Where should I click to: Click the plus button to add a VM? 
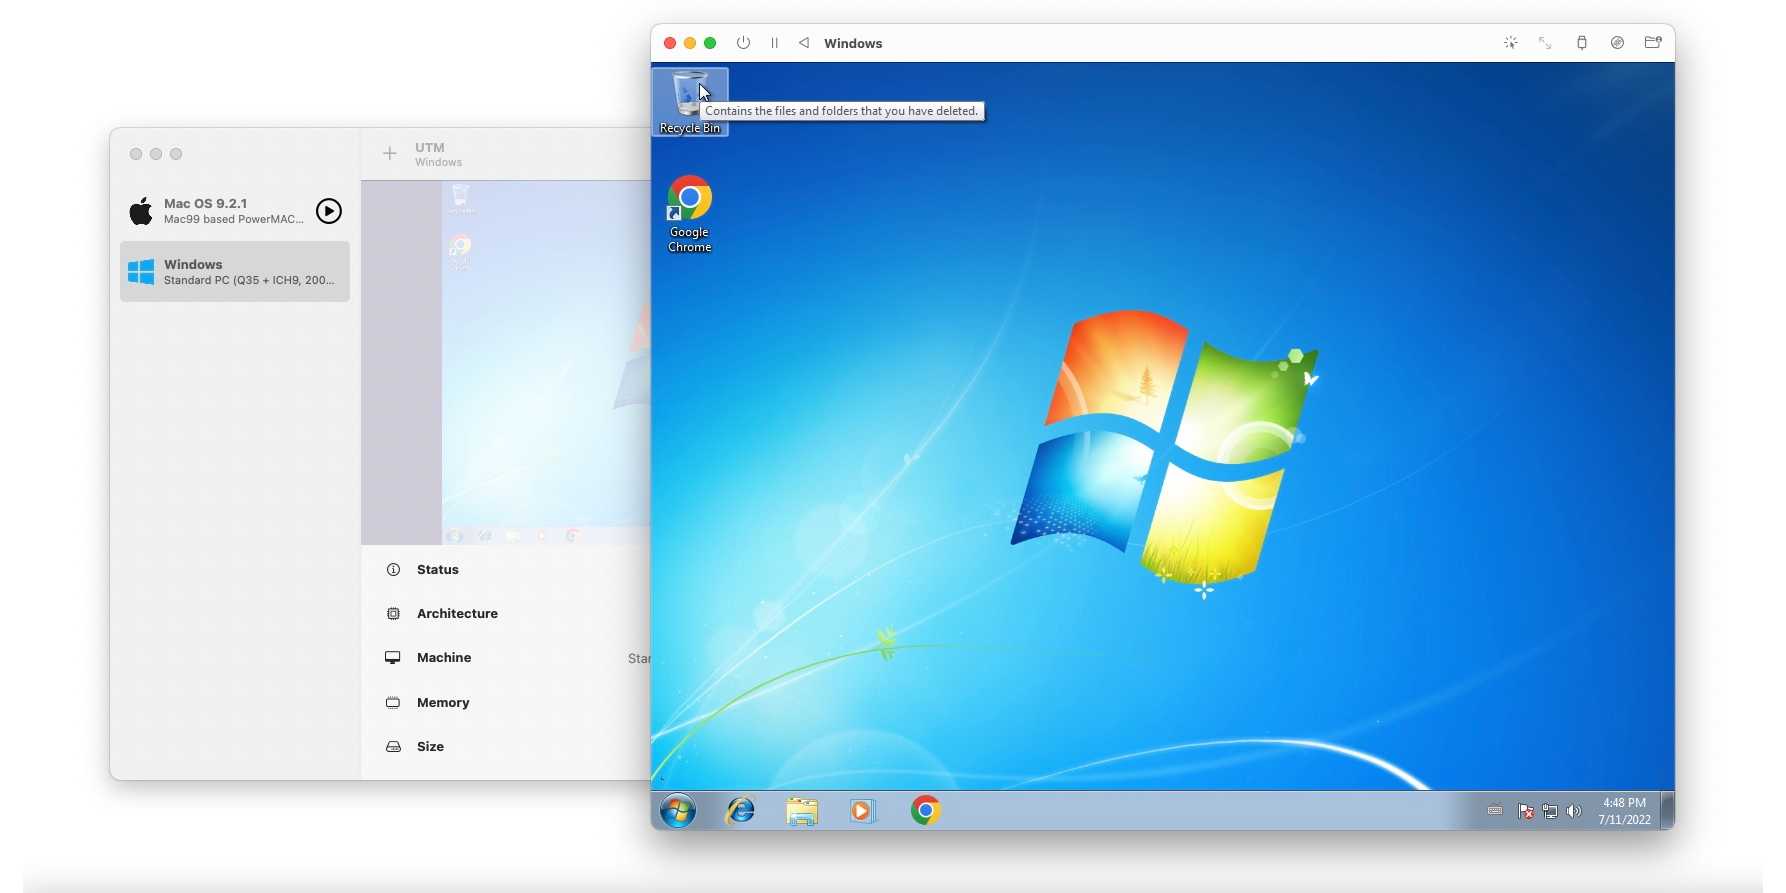(390, 153)
